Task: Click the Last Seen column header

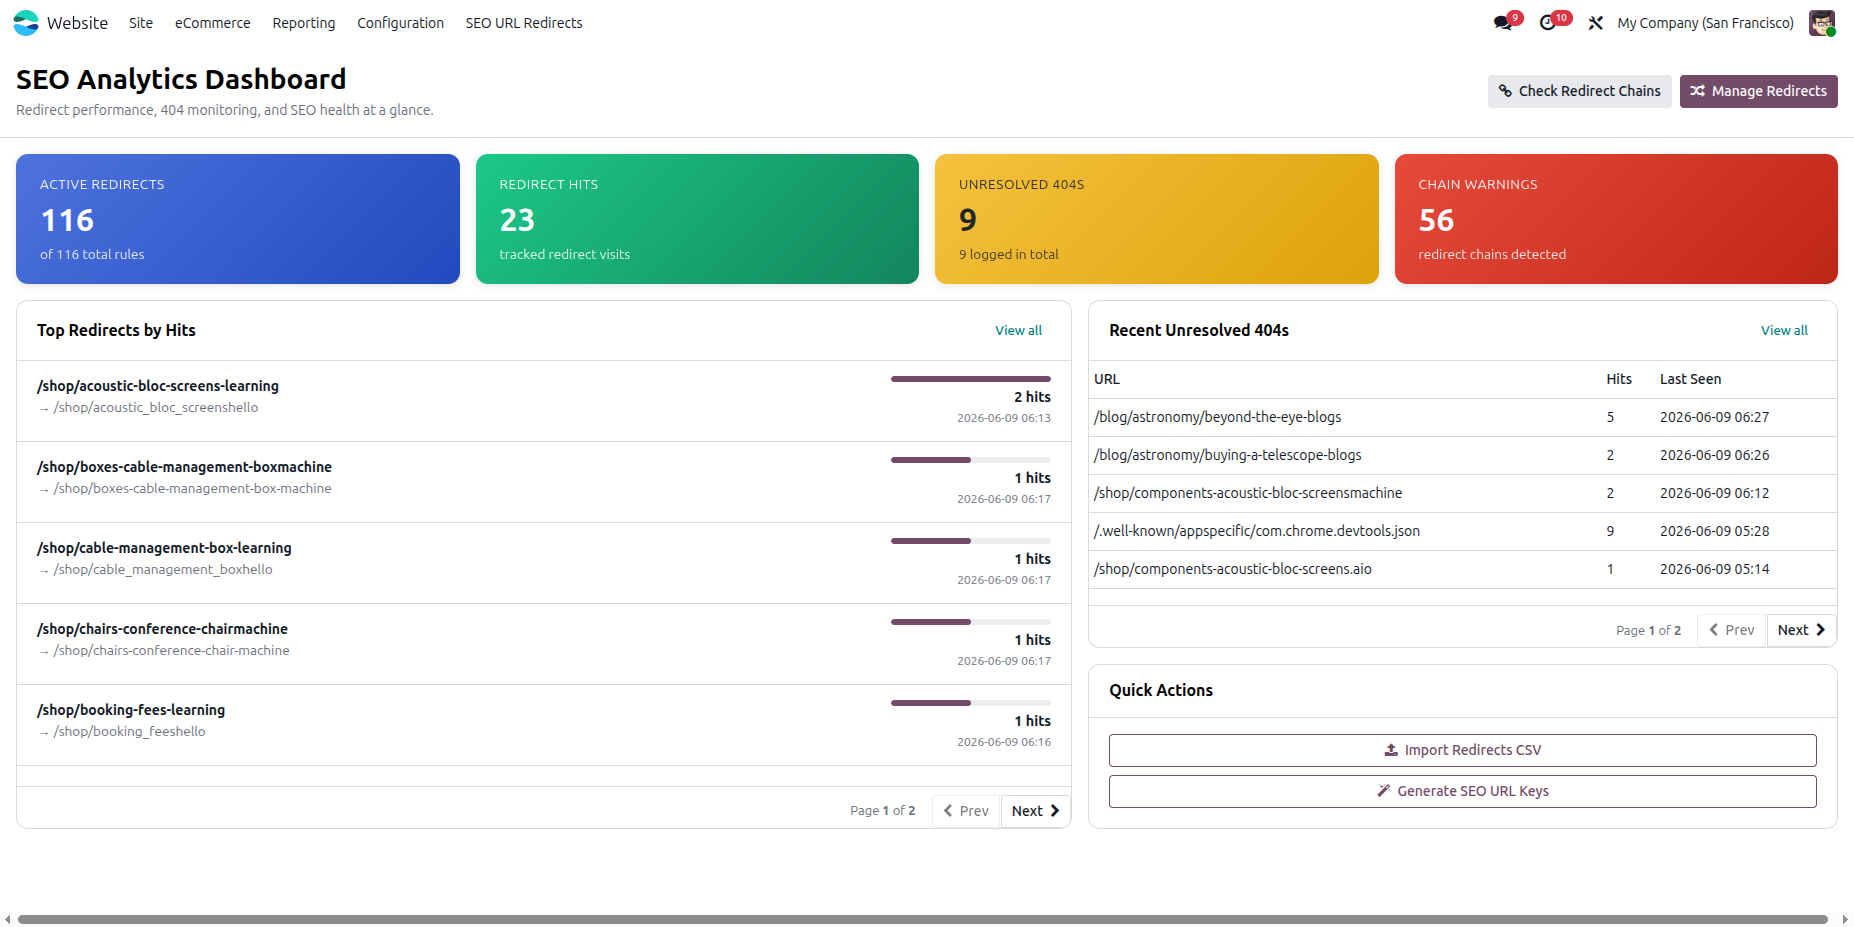Action: point(1690,379)
